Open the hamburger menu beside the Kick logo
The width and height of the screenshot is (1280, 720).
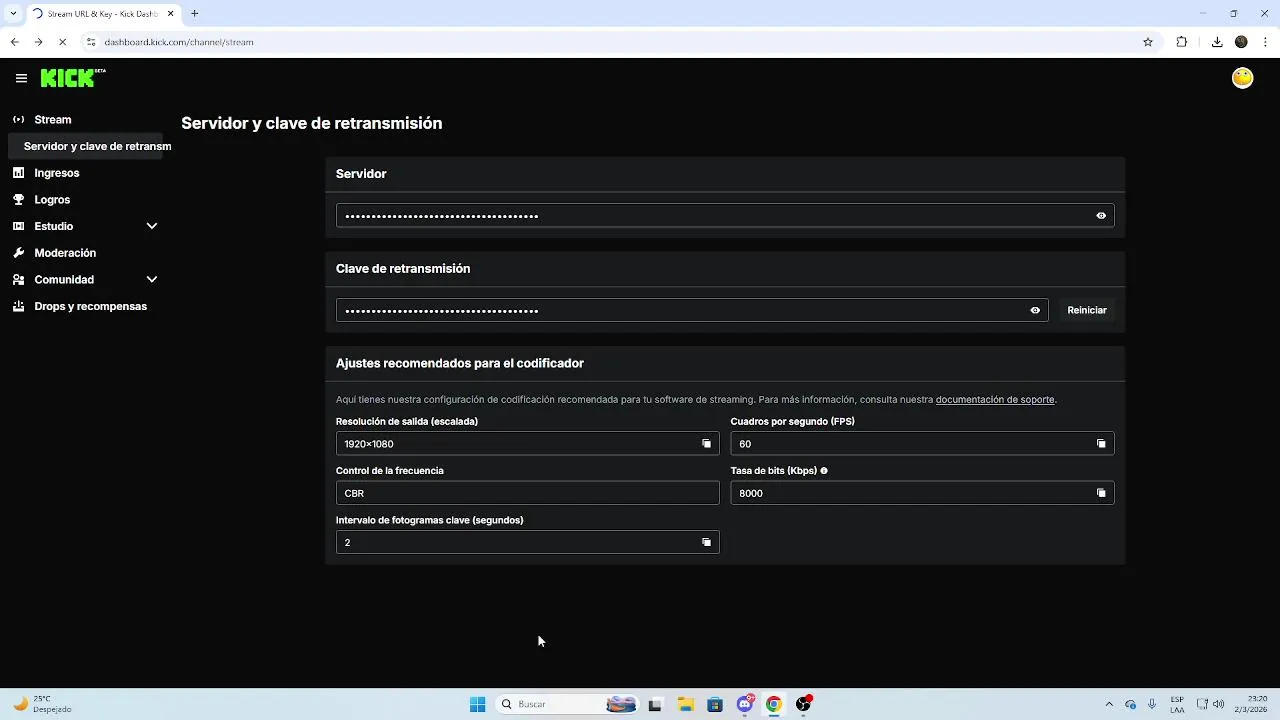pyautogui.click(x=21, y=78)
